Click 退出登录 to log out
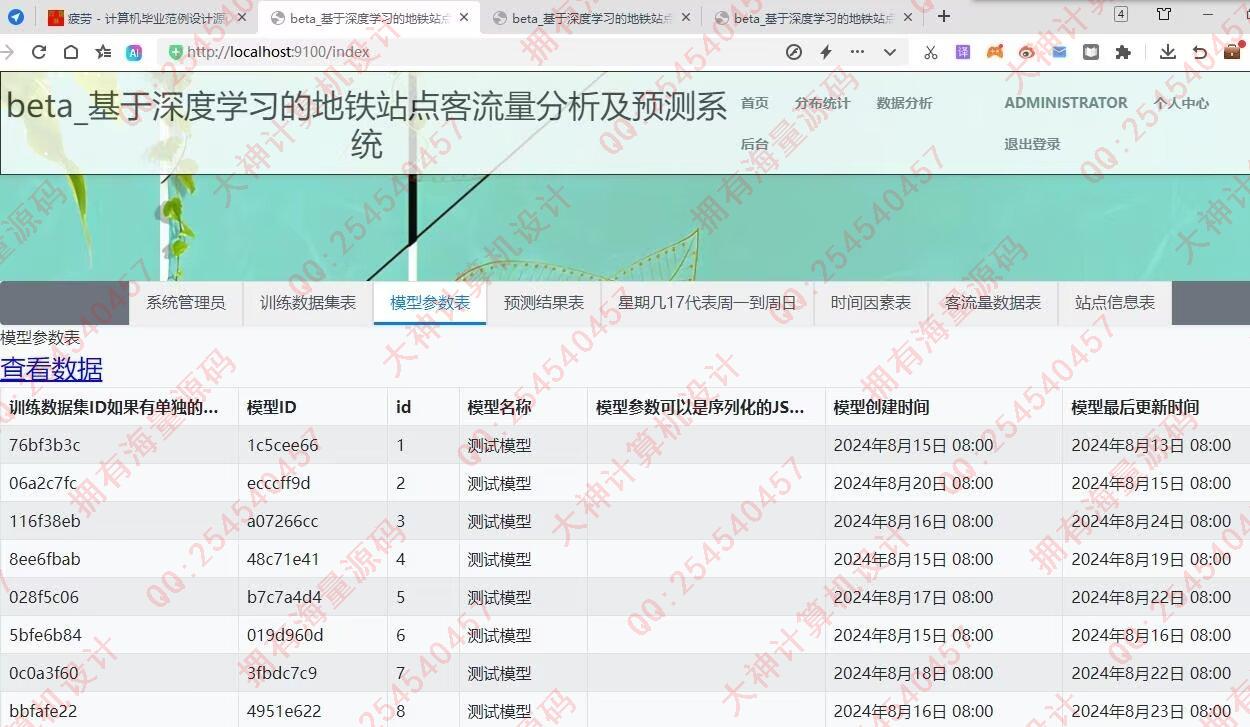Viewport: 1250px width, 727px height. 1032,144
